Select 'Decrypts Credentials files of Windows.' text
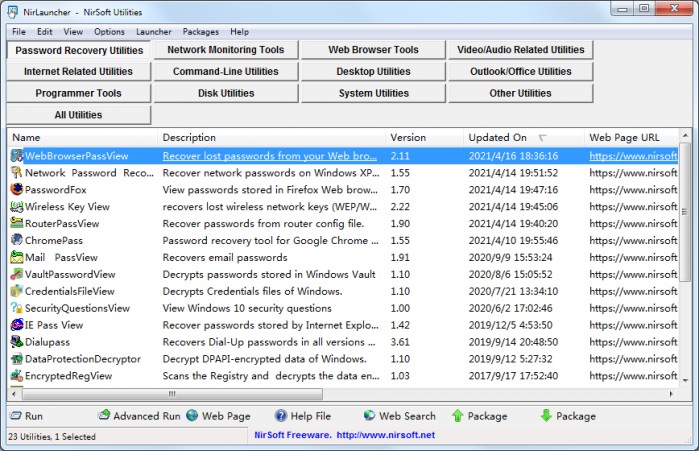 [252, 291]
